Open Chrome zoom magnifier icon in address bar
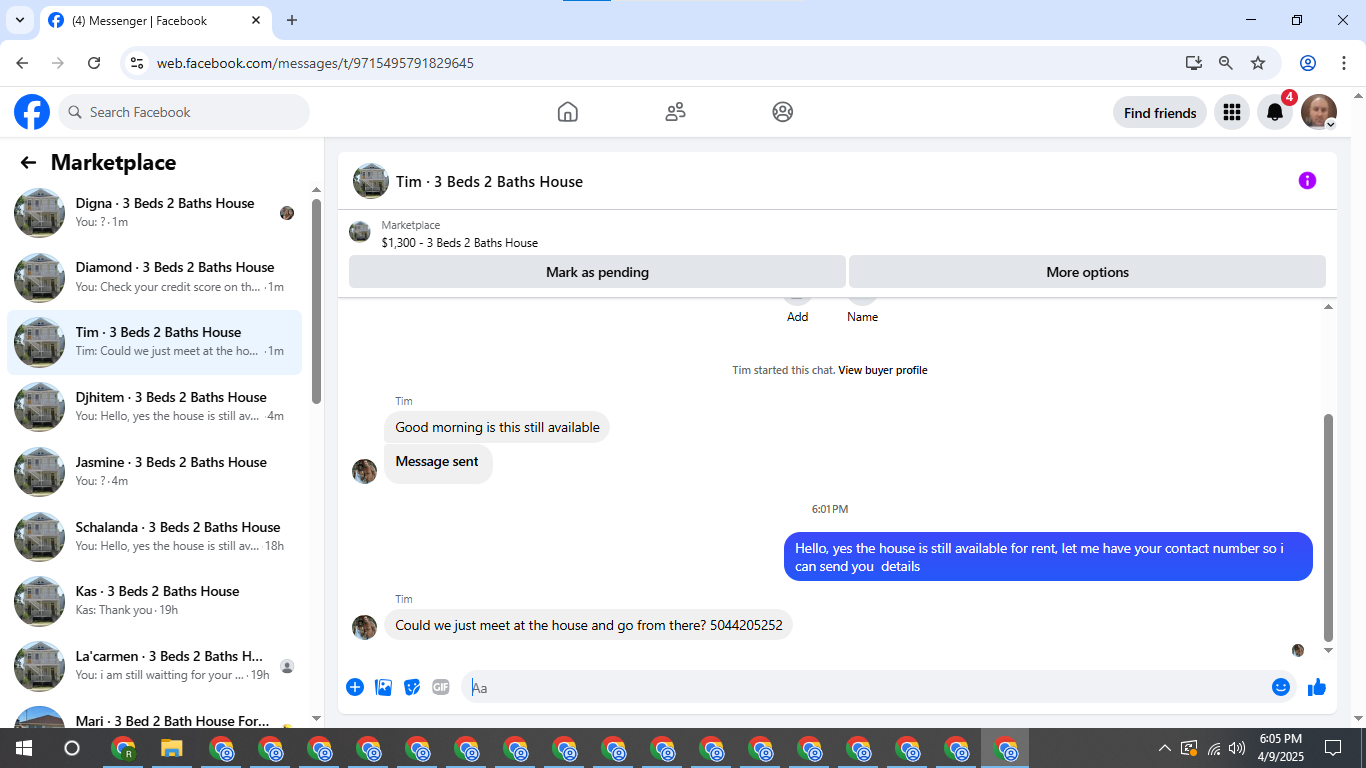This screenshot has height=768, width=1366. (1226, 63)
